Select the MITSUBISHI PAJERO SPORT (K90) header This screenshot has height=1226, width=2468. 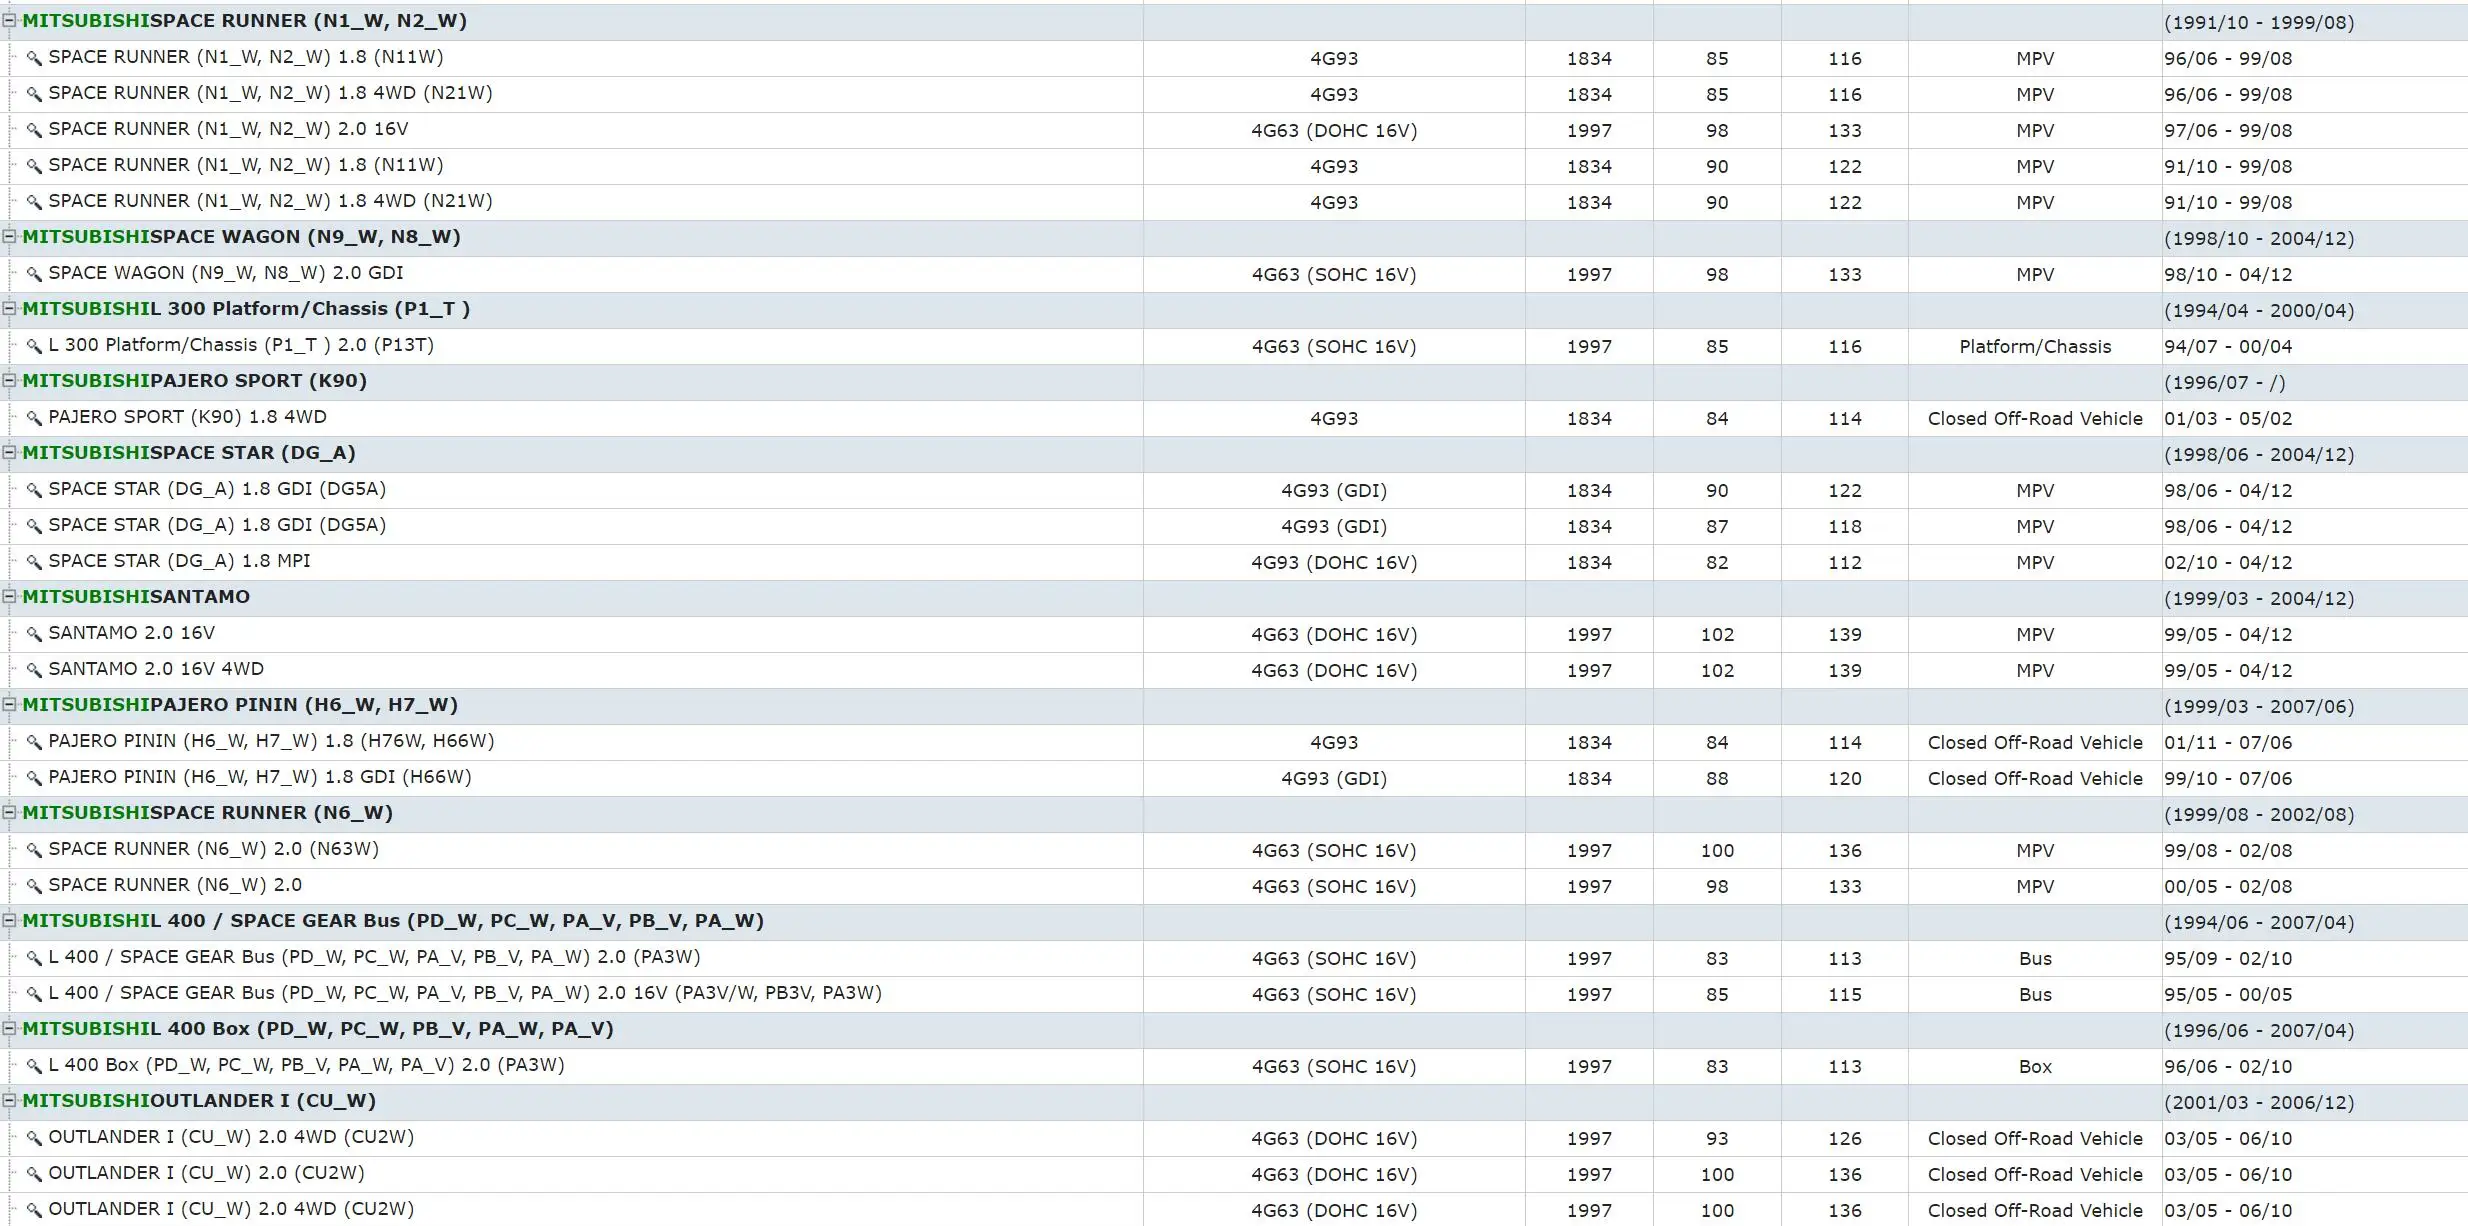click(x=195, y=381)
